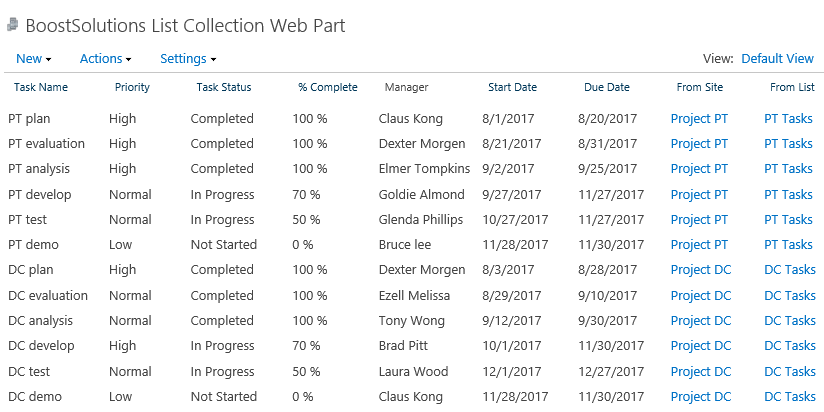Click the % Complete column header
The height and width of the screenshot is (412, 824).
(x=328, y=87)
